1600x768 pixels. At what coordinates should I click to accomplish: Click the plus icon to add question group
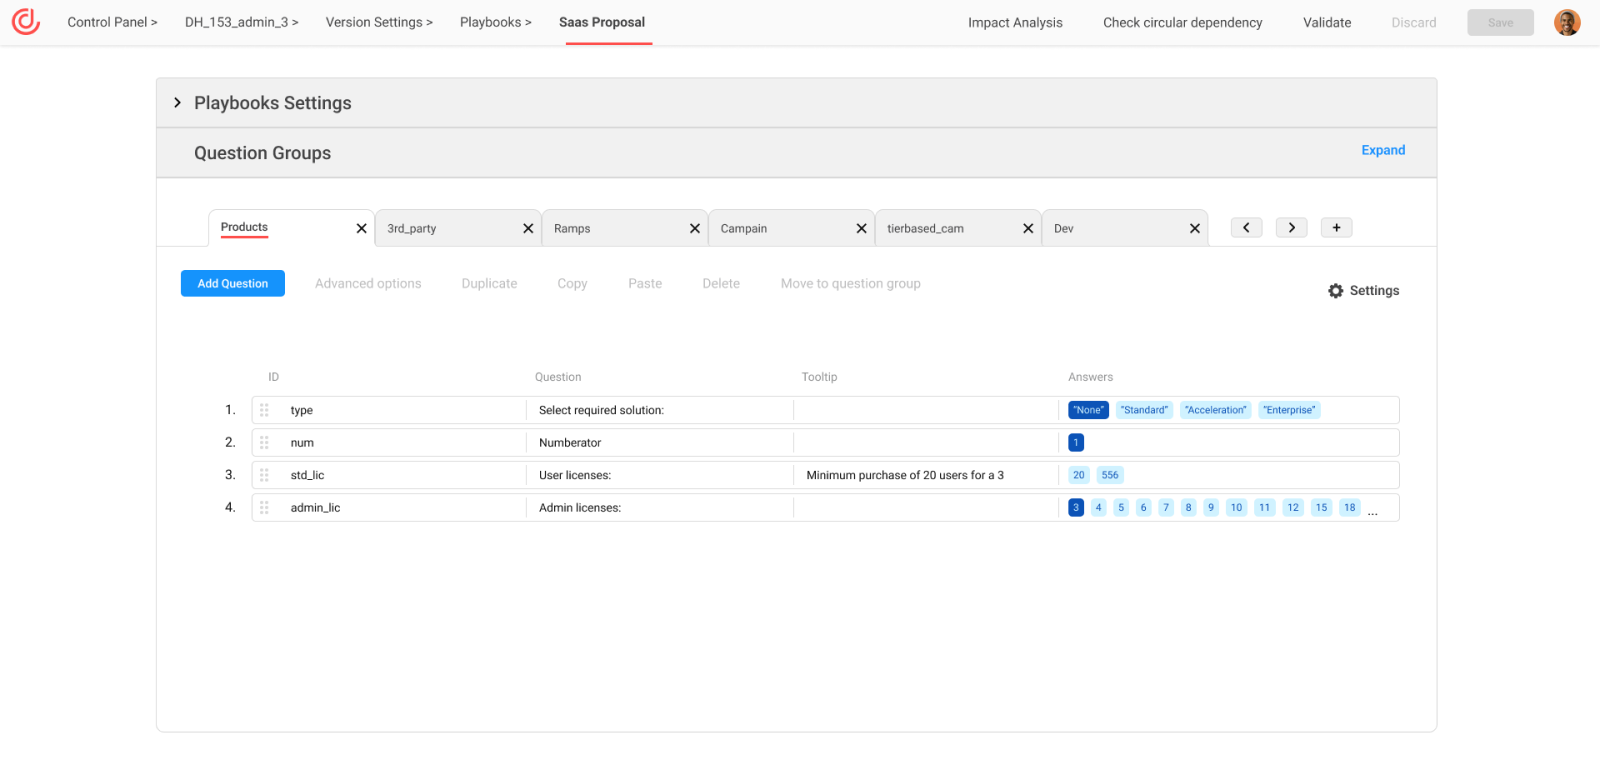click(1336, 228)
